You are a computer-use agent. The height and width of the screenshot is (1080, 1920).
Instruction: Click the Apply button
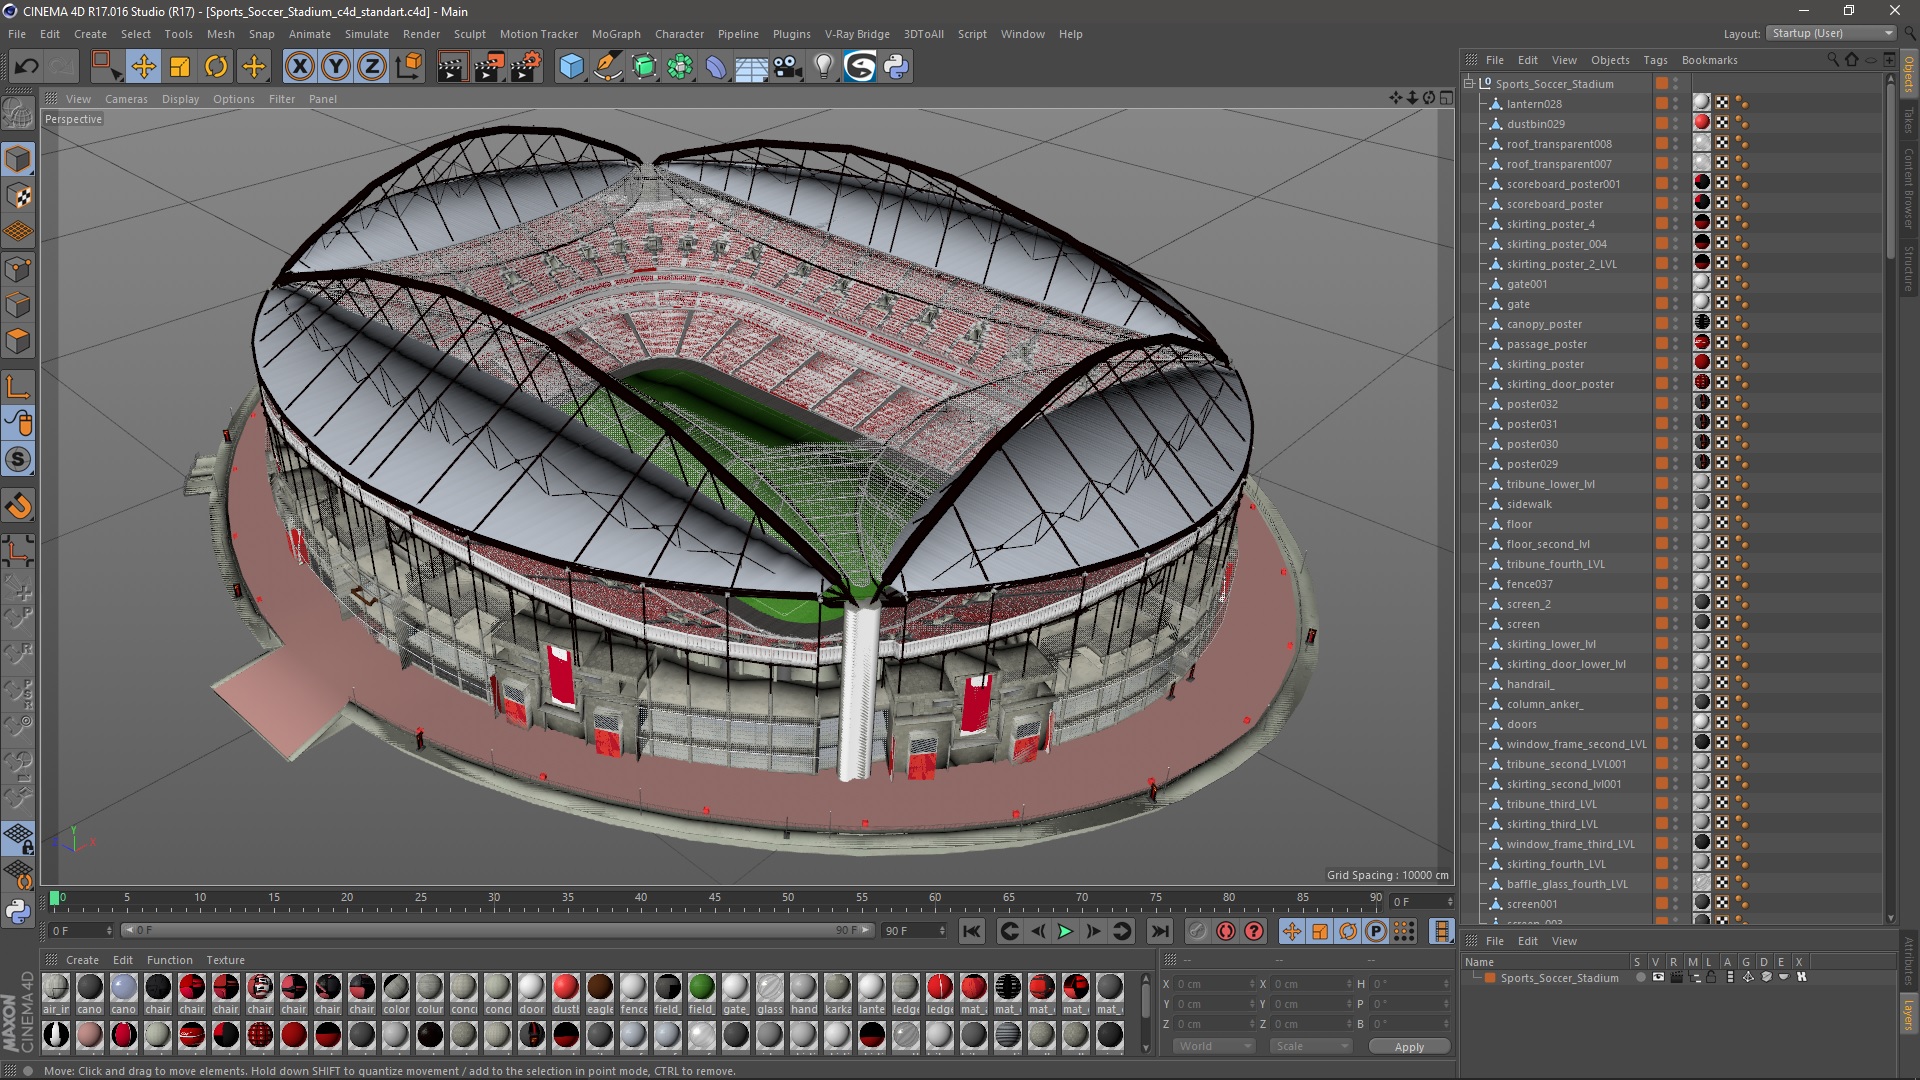pyautogui.click(x=1408, y=1046)
